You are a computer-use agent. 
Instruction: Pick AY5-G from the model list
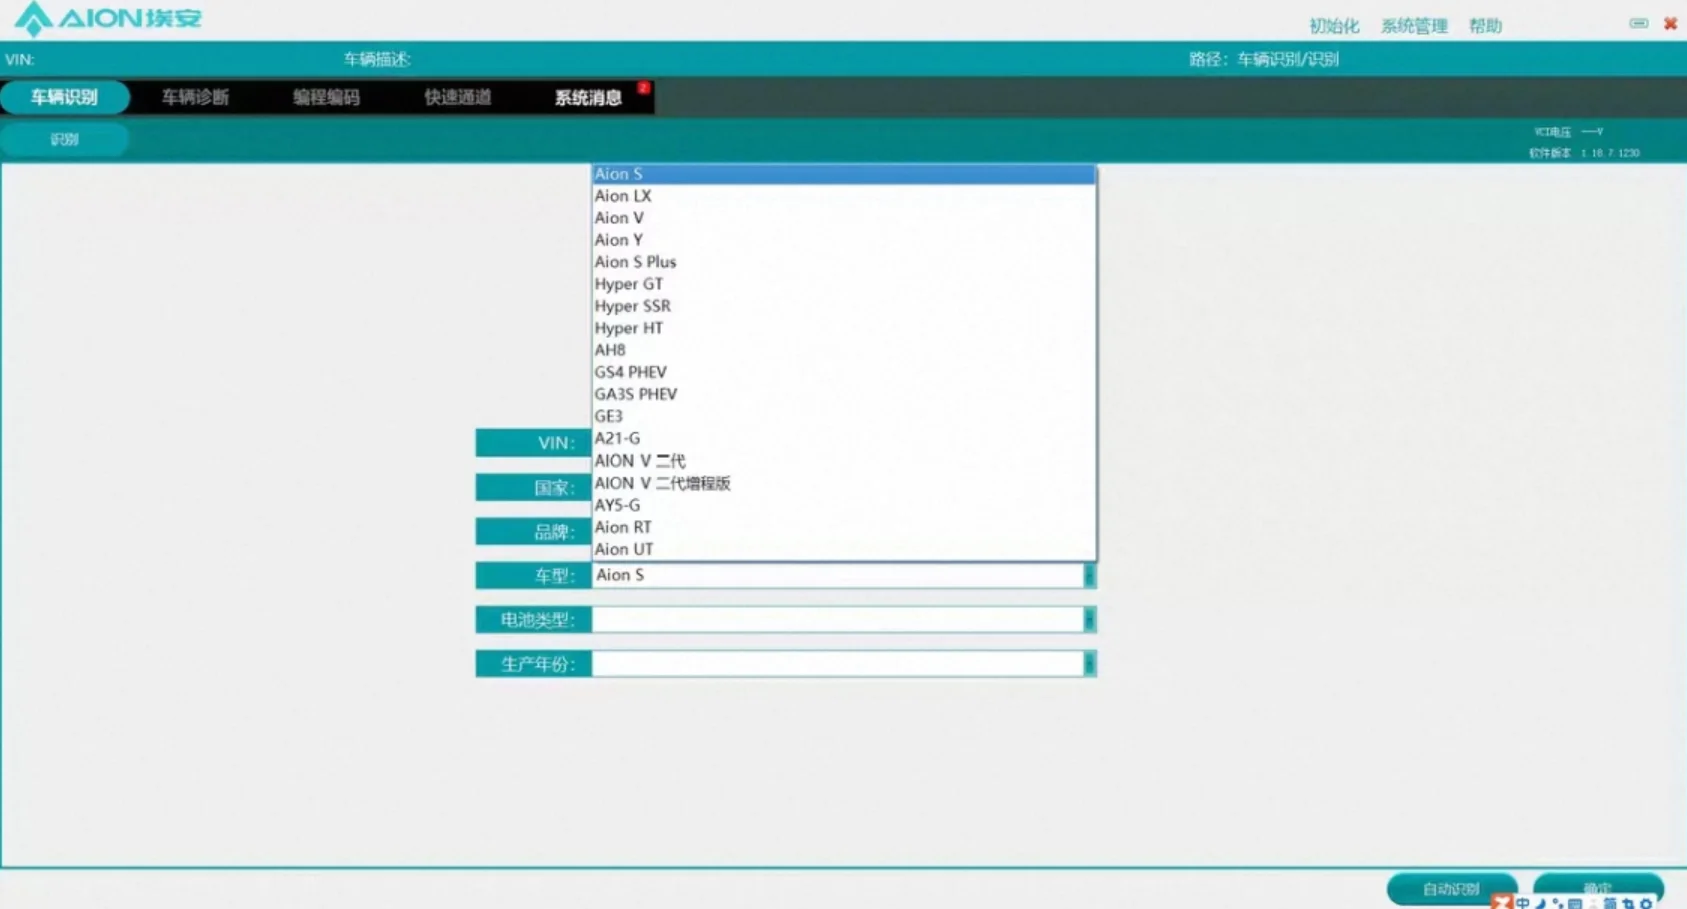point(844,505)
